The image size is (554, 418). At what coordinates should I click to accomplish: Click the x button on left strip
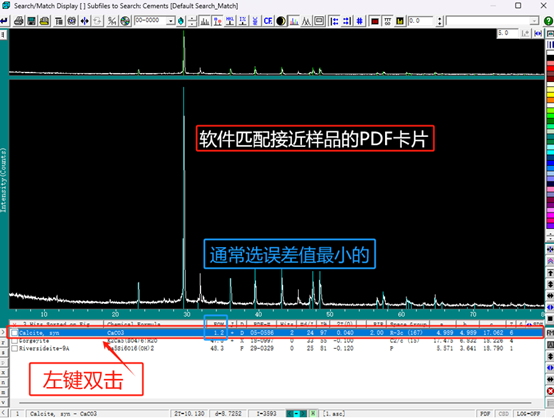click(3, 372)
